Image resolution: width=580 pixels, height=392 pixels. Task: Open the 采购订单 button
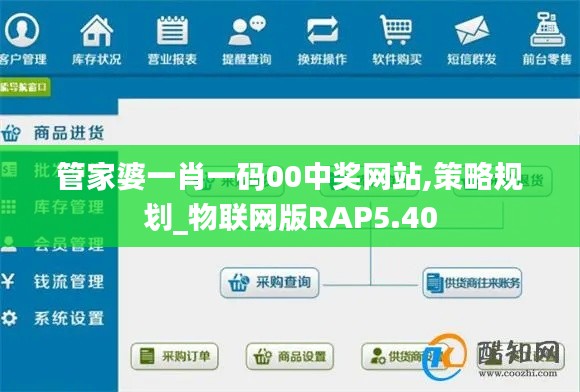[175, 356]
